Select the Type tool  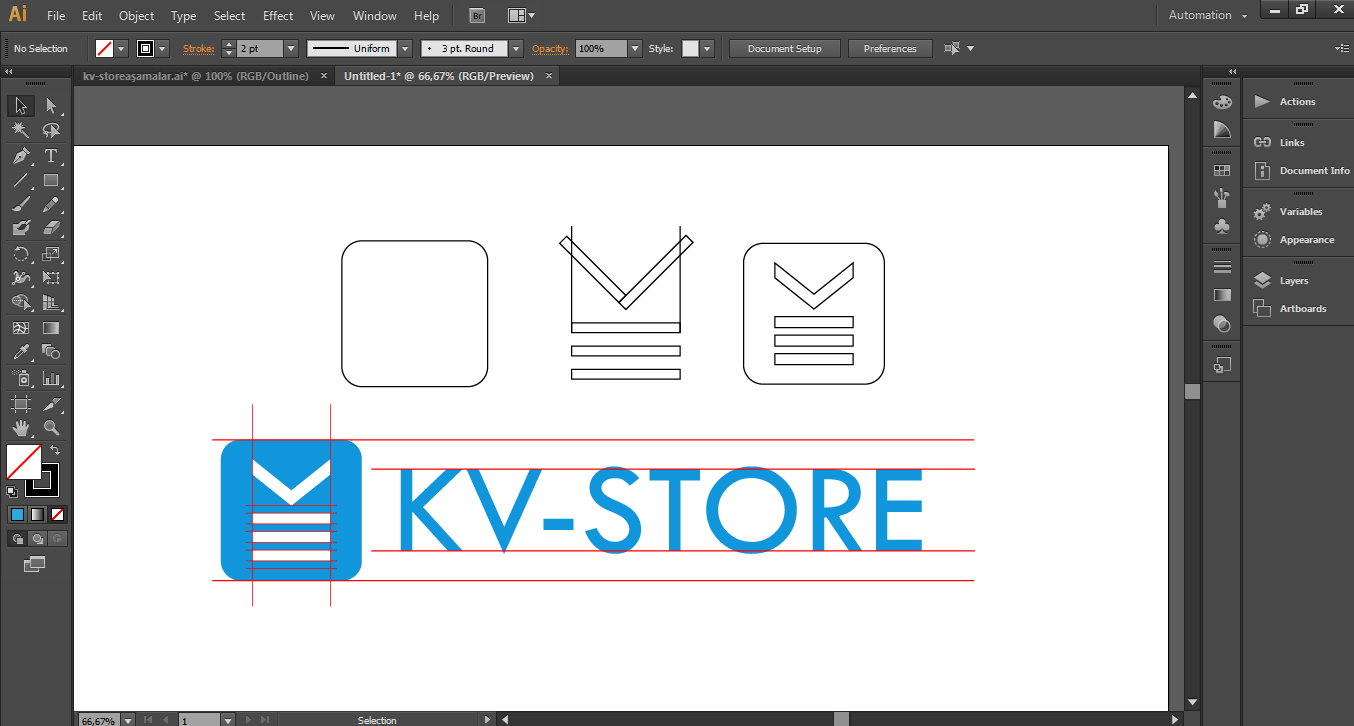51,156
